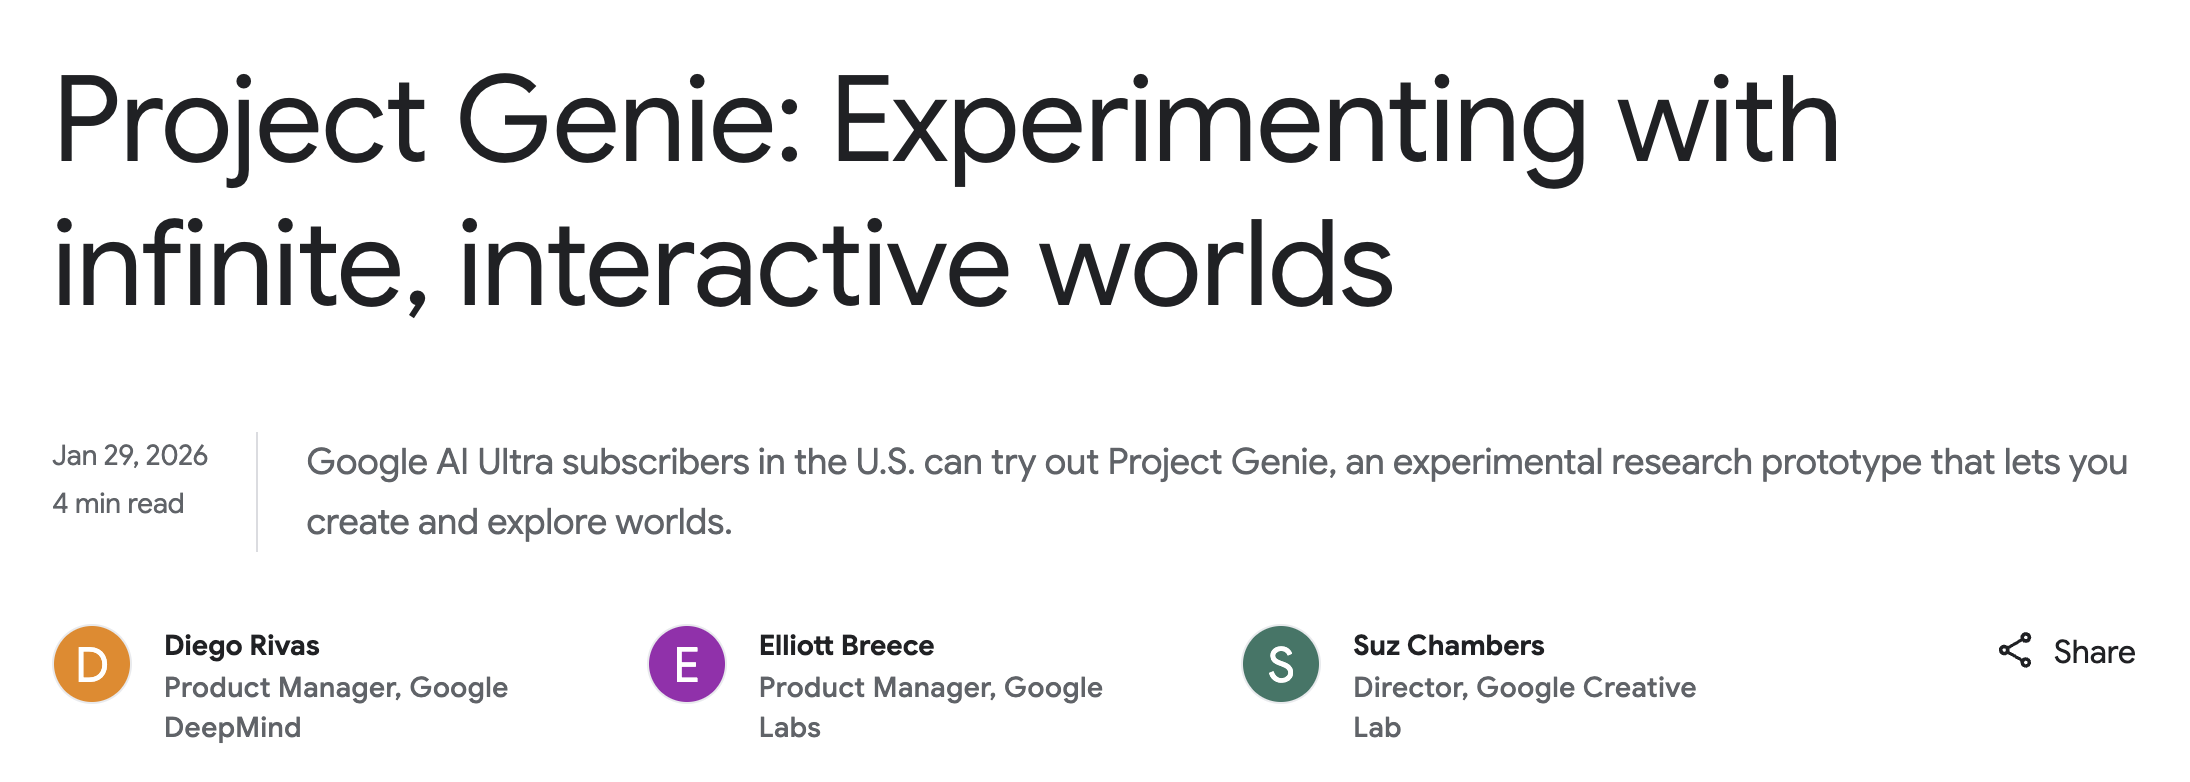This screenshot has height=782, width=2190.
Task: Click "Product Manager, Google Labs" role text
Action: click(x=930, y=706)
